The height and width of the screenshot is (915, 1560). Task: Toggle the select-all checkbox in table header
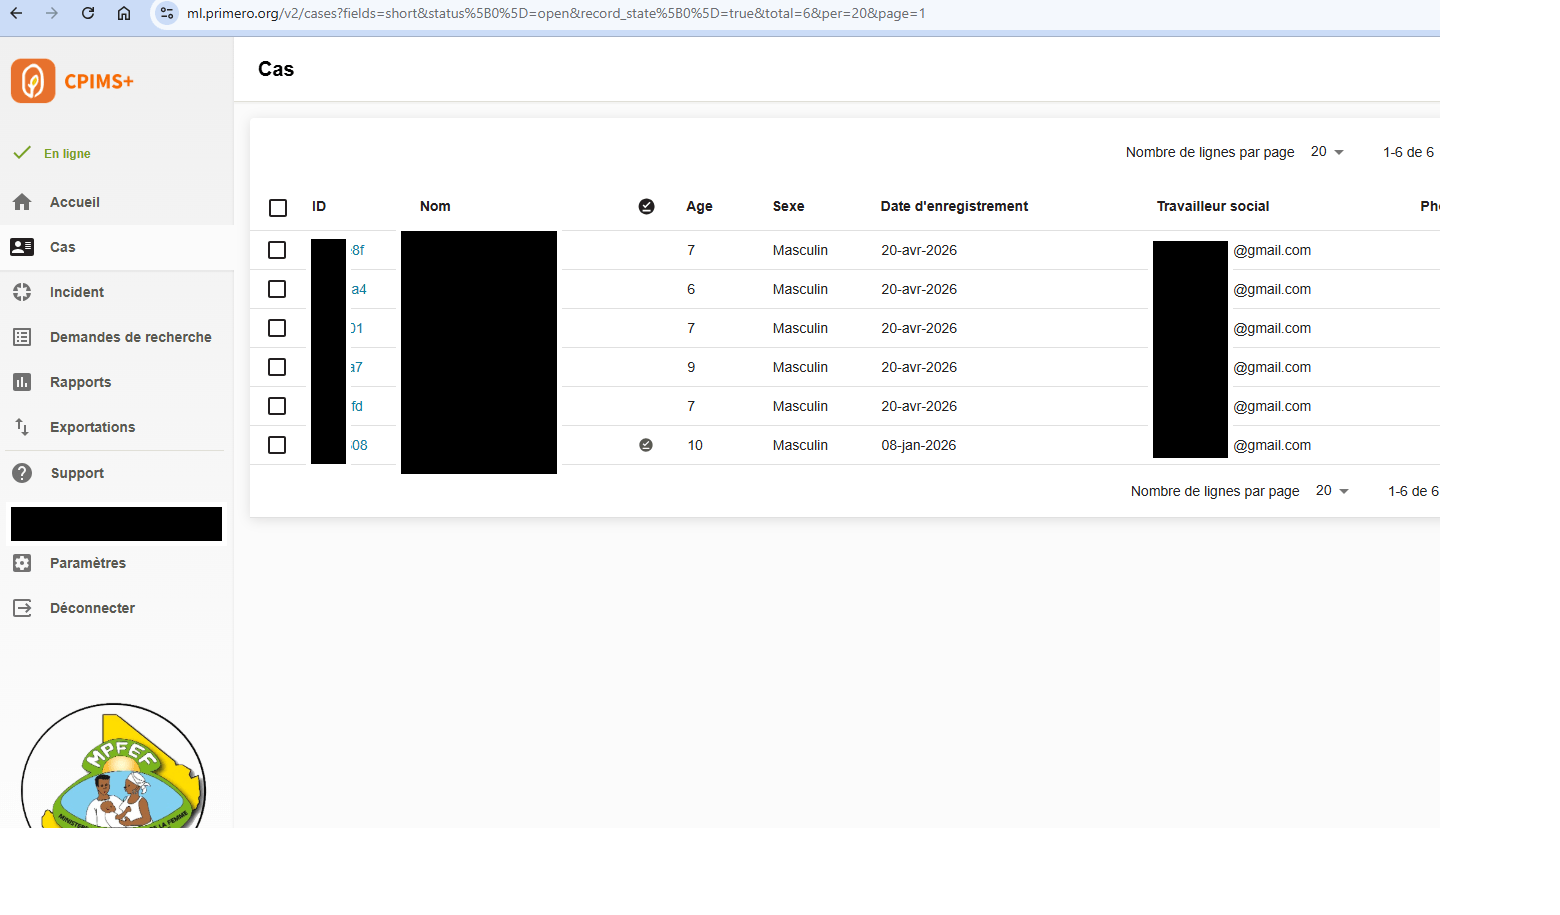coord(278,207)
